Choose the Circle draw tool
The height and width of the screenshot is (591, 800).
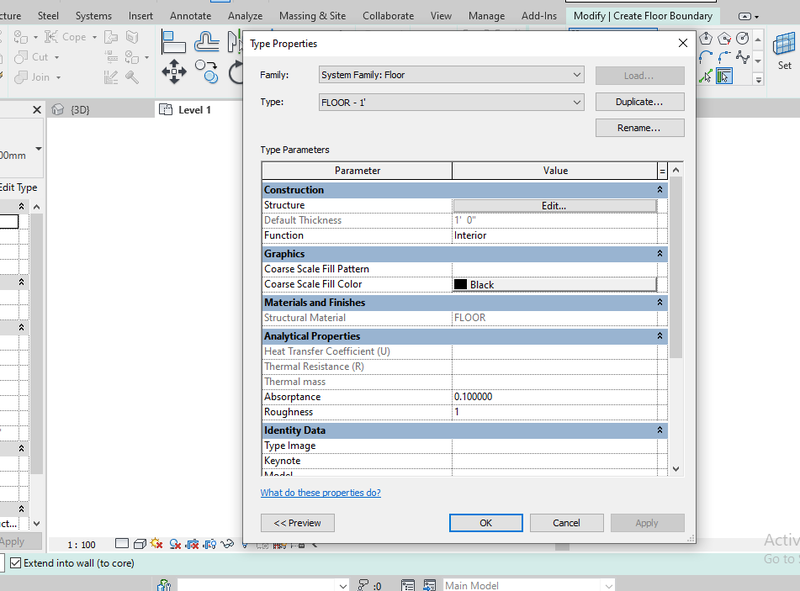[x=742, y=39]
